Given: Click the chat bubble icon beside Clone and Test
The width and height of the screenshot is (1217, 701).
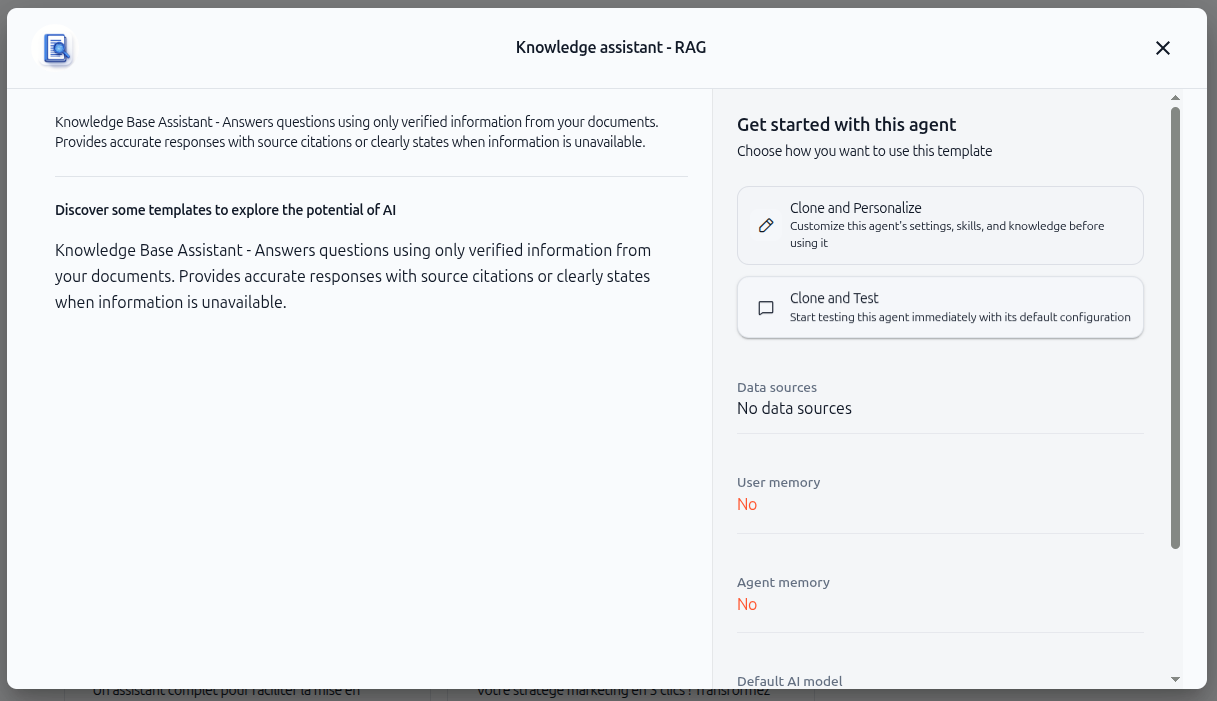Looking at the screenshot, I should pos(766,308).
